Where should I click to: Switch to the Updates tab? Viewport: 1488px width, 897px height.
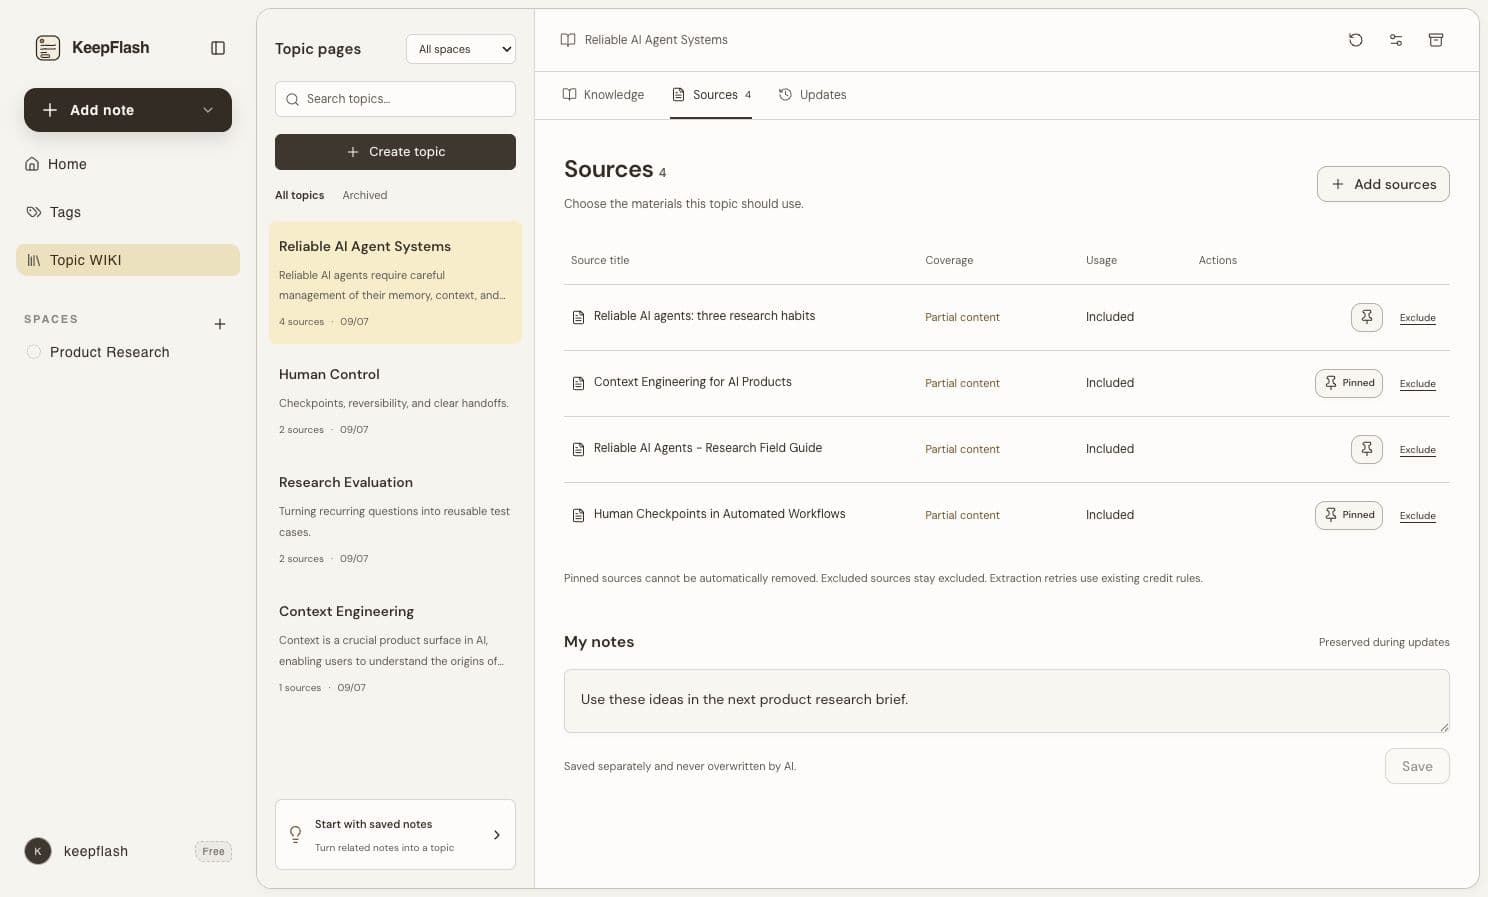[x=812, y=95]
